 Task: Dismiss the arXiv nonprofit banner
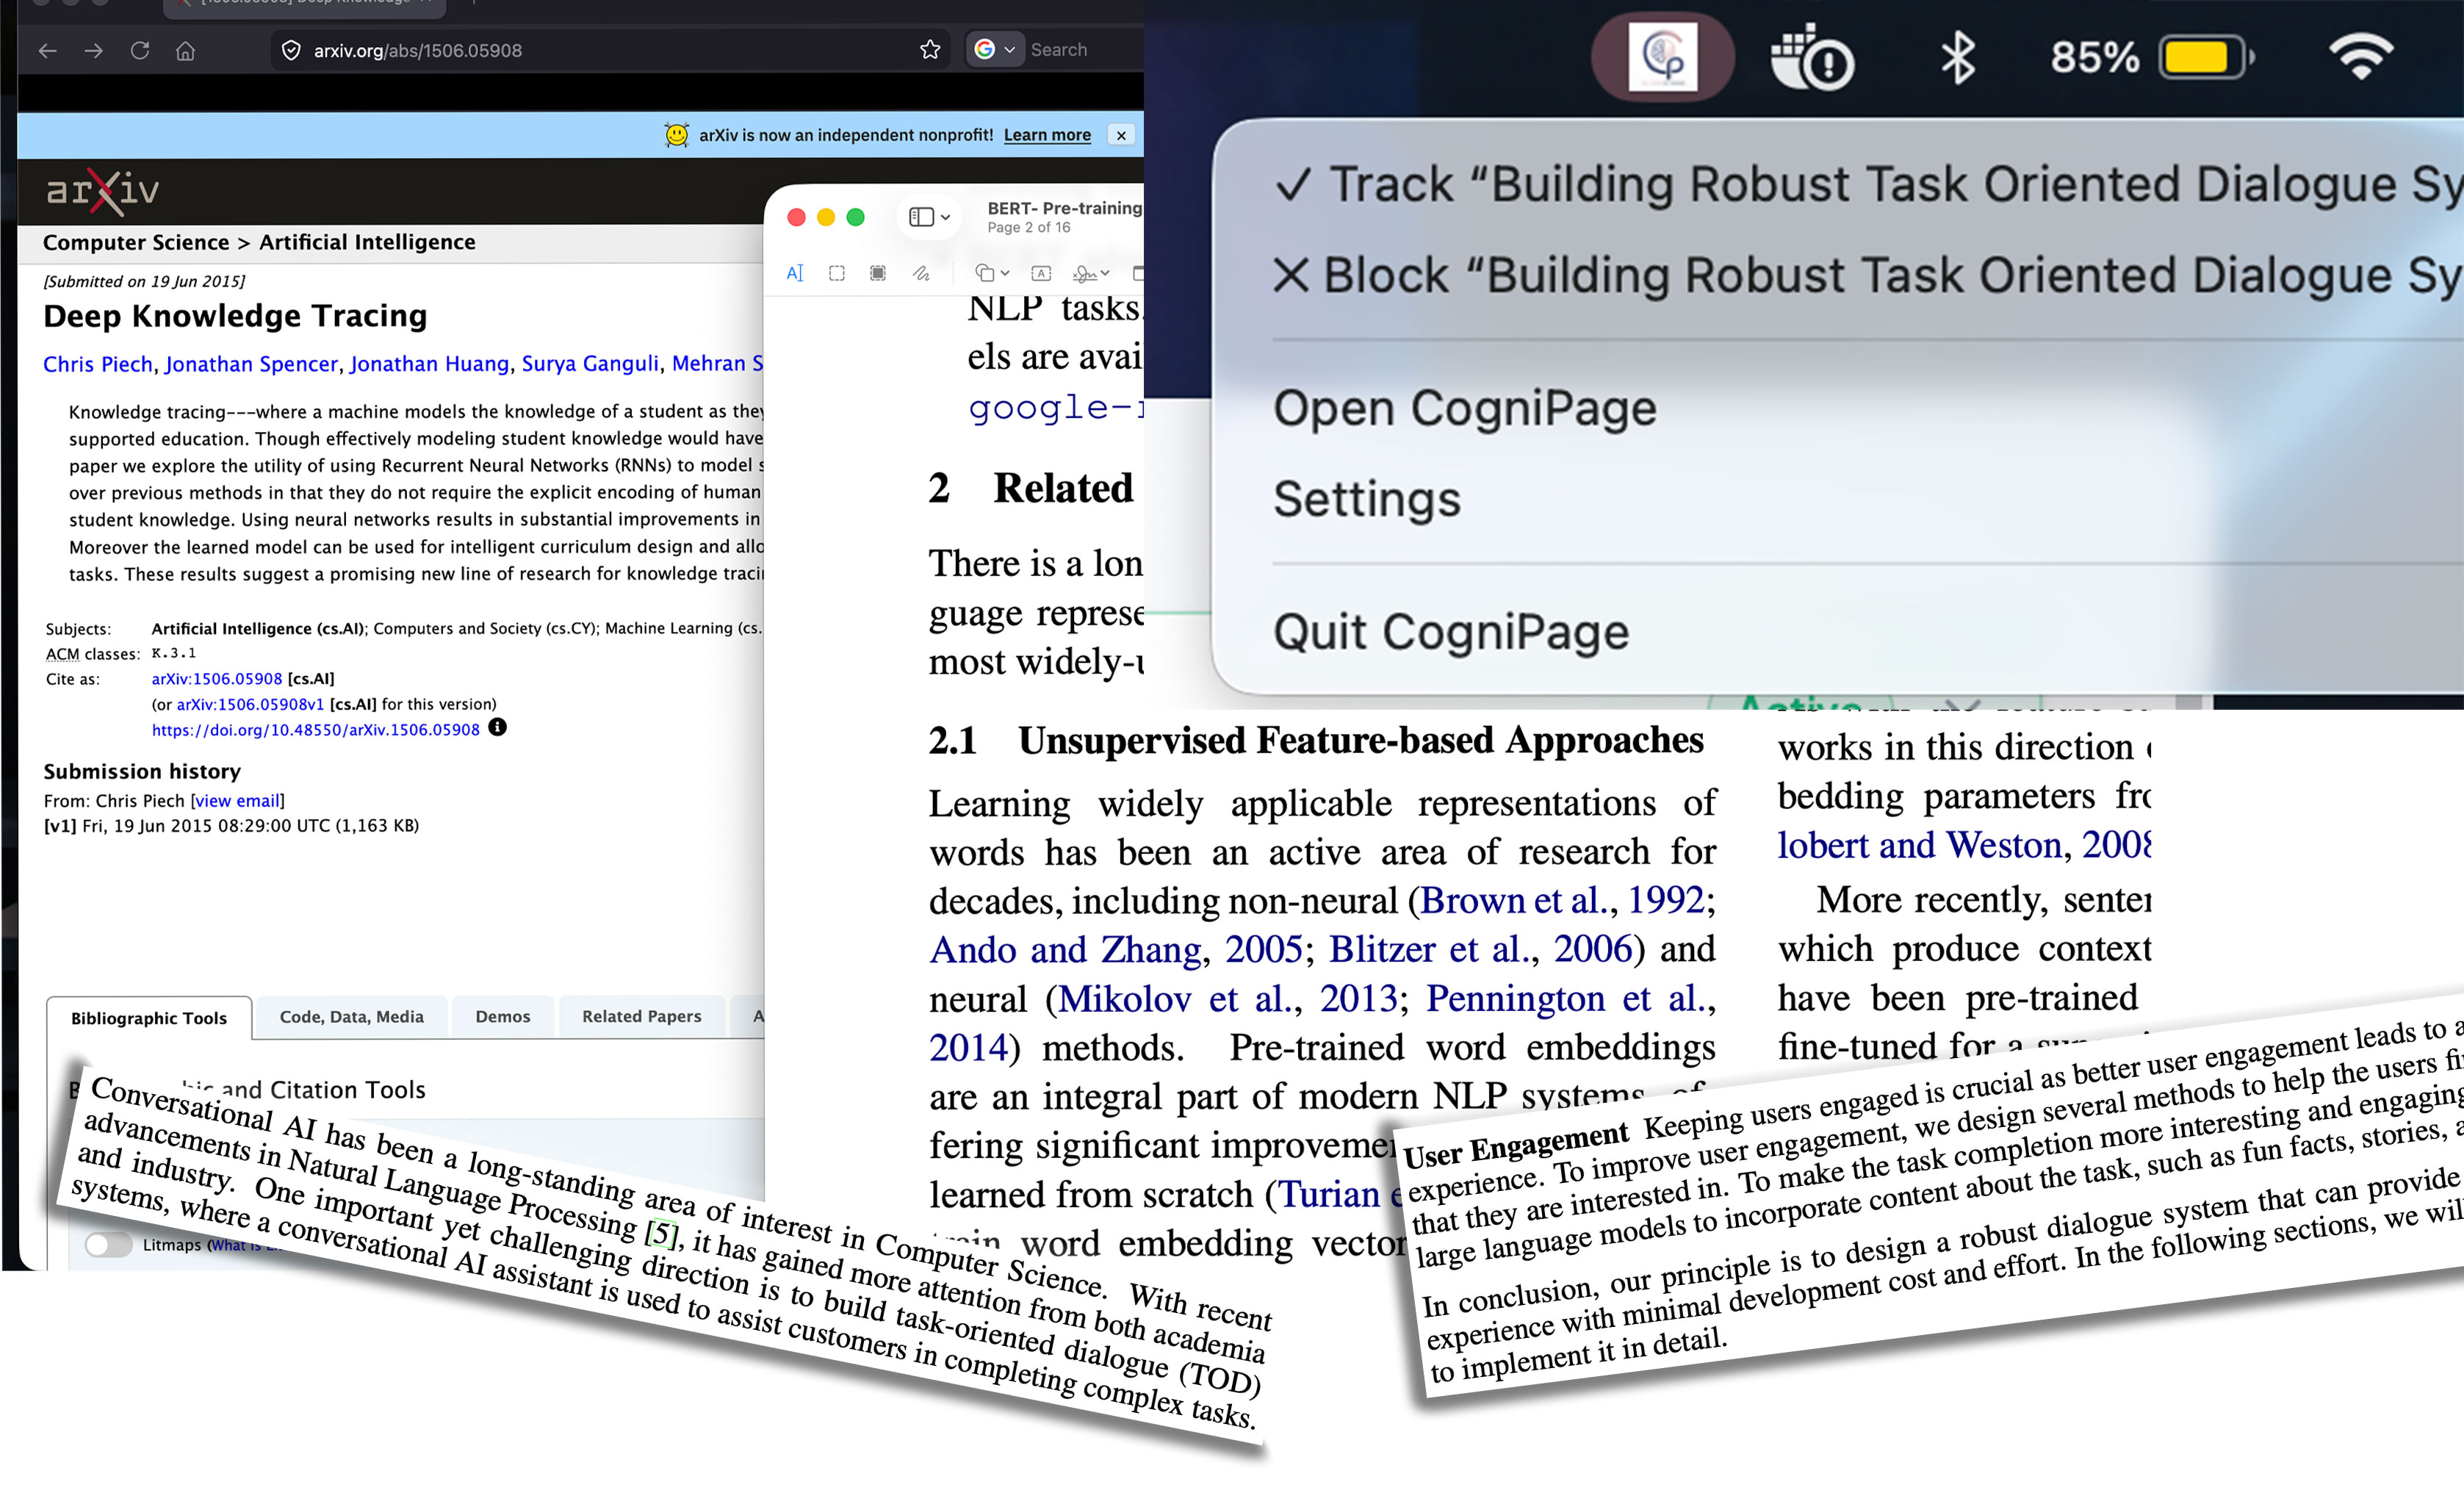click(x=1121, y=135)
